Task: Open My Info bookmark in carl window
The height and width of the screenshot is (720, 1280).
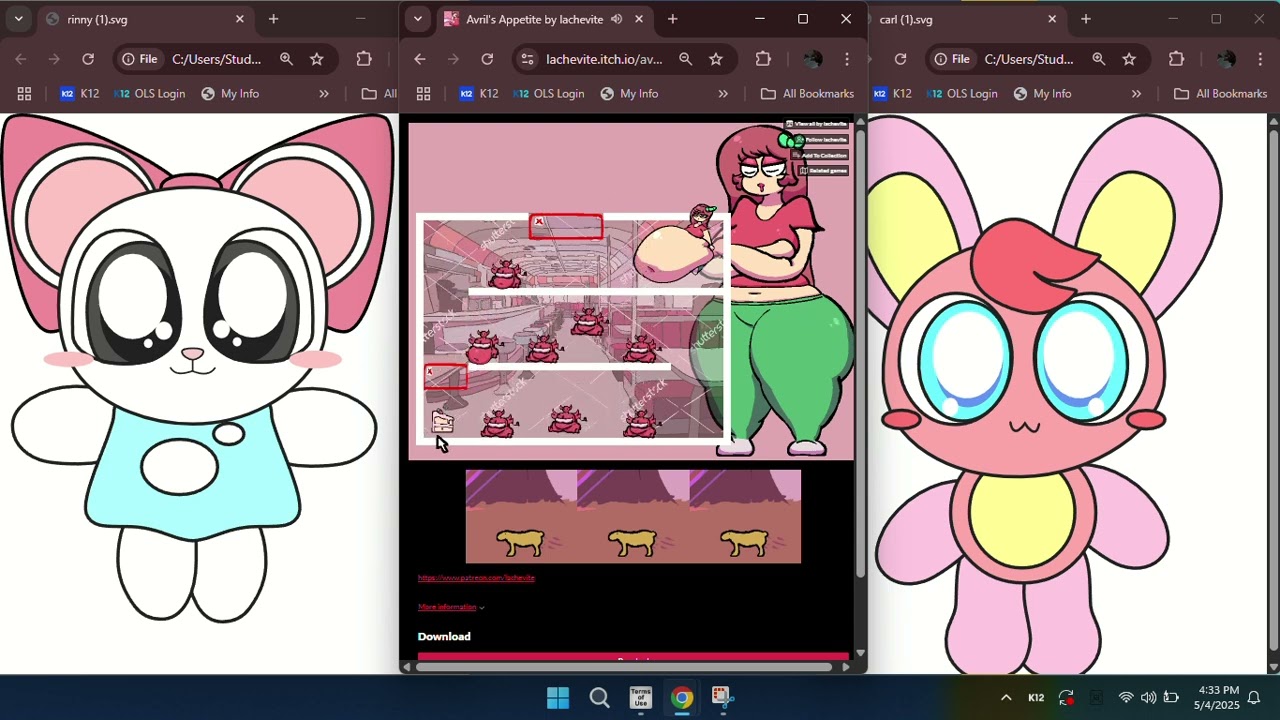Action: coord(1042,94)
